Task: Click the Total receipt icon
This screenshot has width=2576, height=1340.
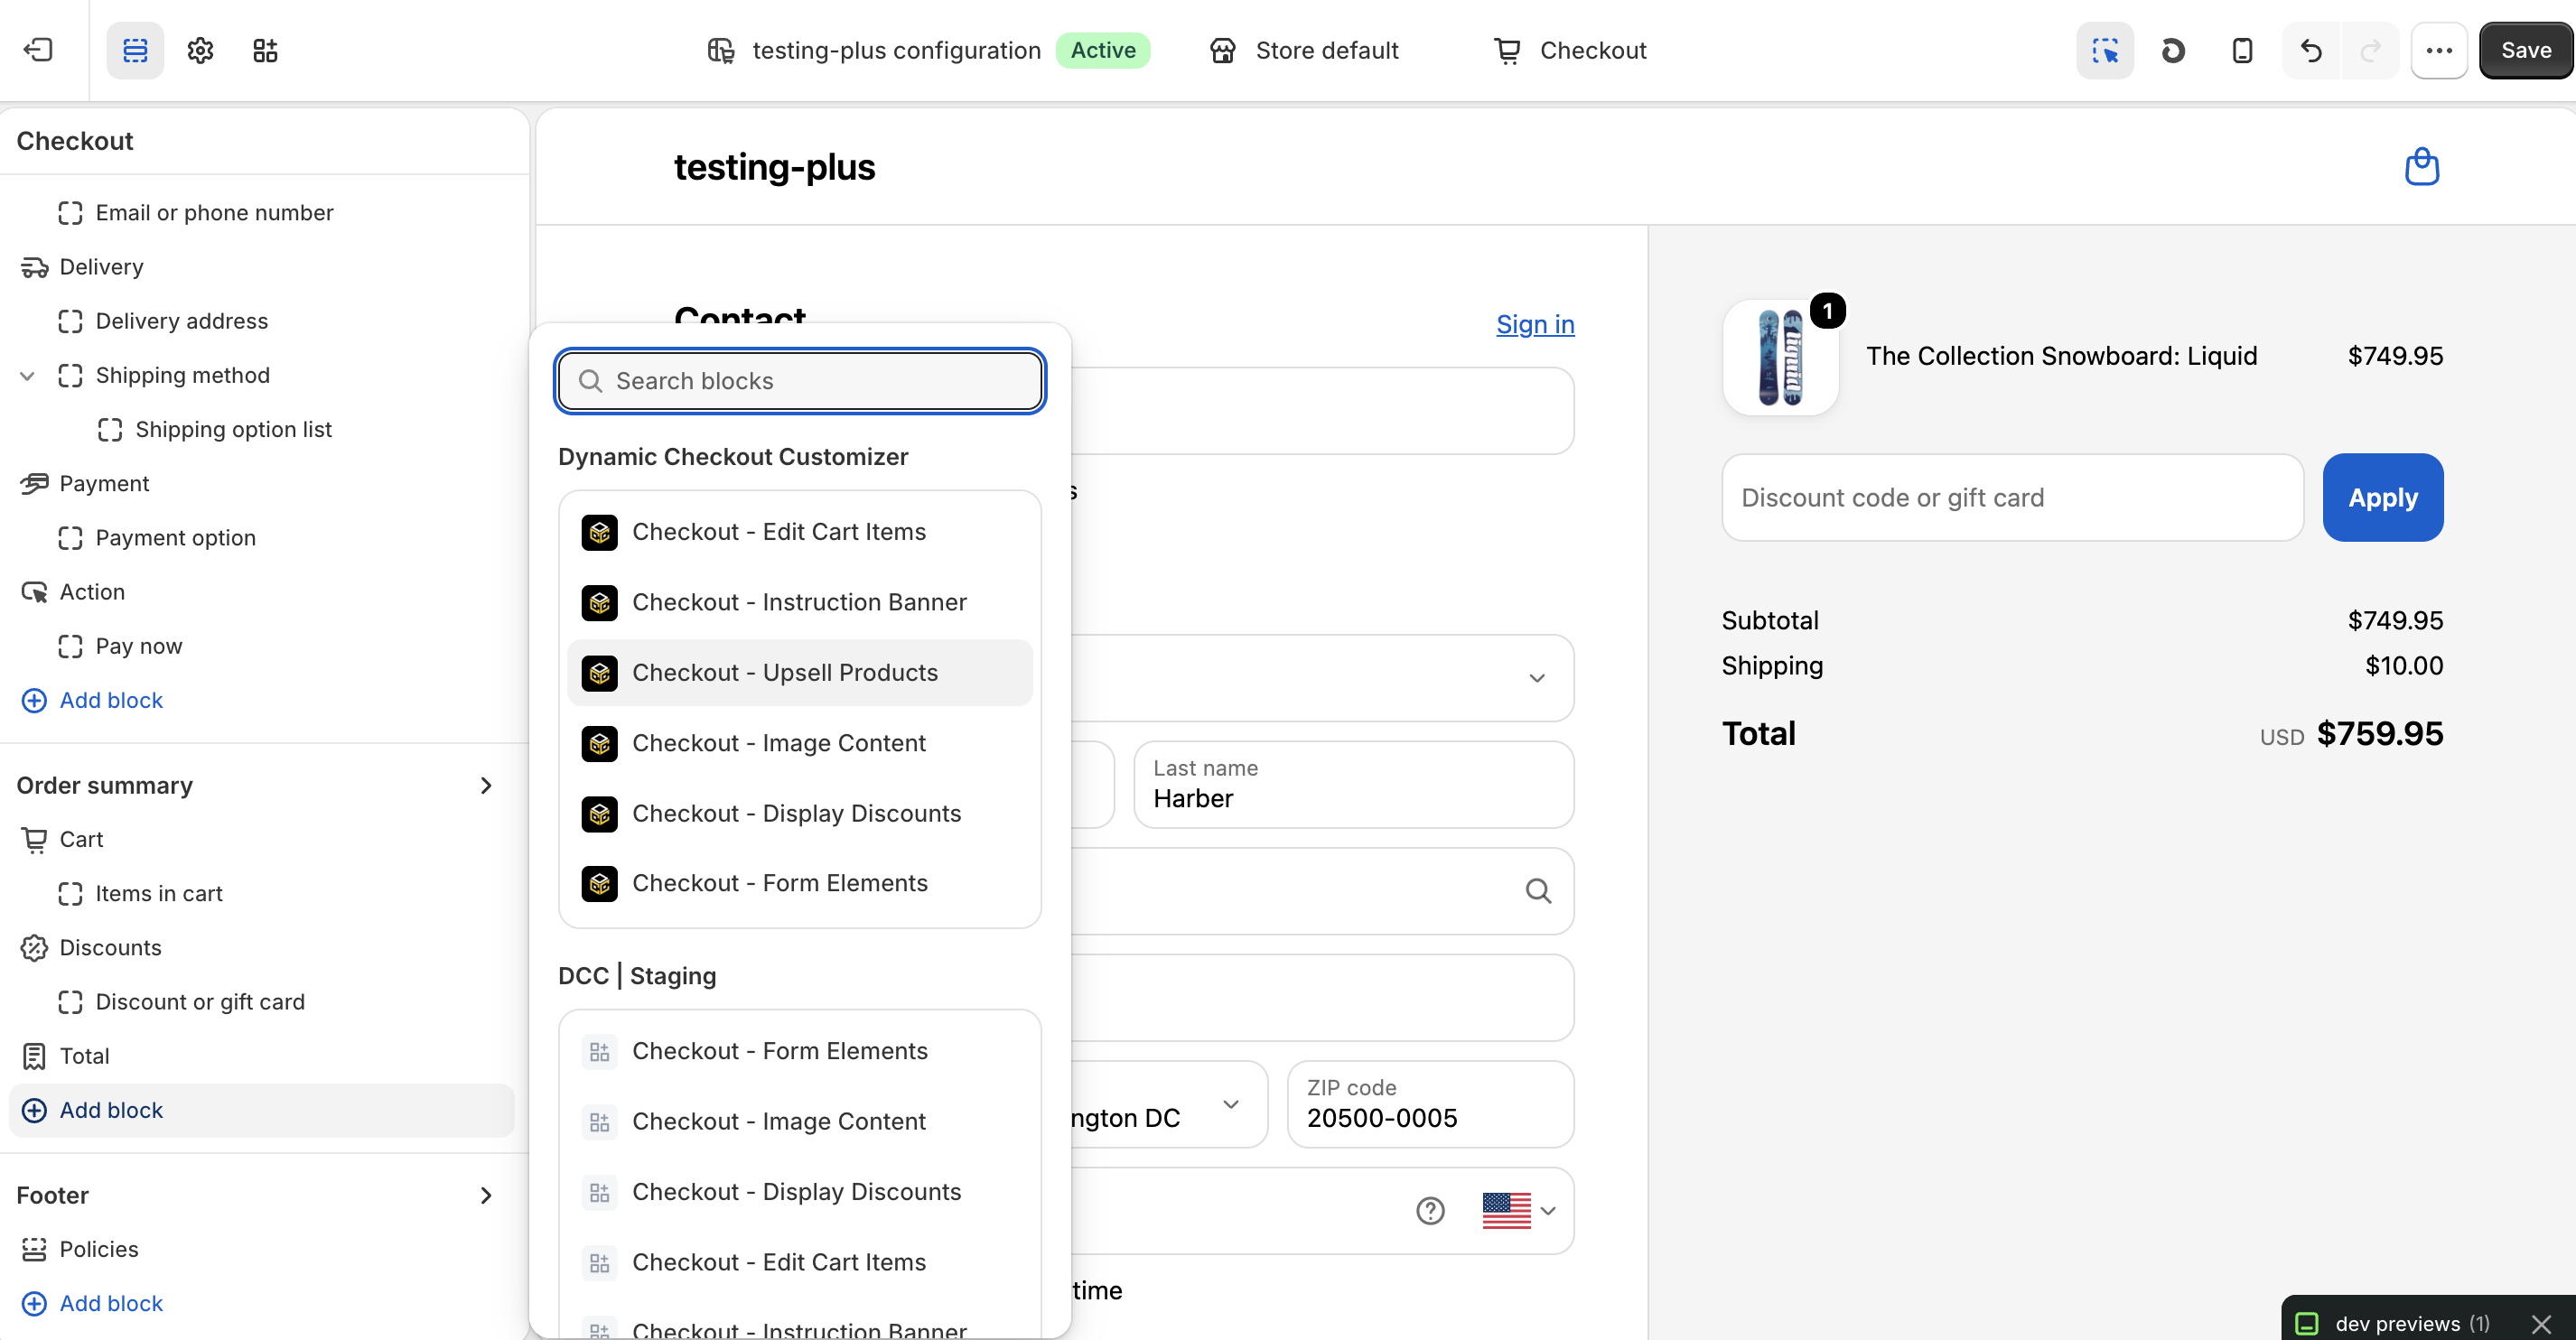Action: [34, 1056]
